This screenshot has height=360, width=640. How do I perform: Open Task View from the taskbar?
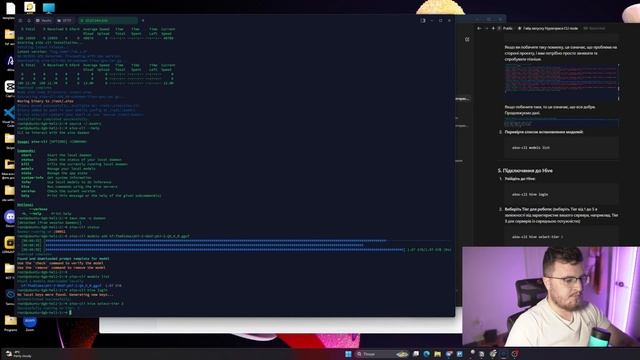[416, 354]
